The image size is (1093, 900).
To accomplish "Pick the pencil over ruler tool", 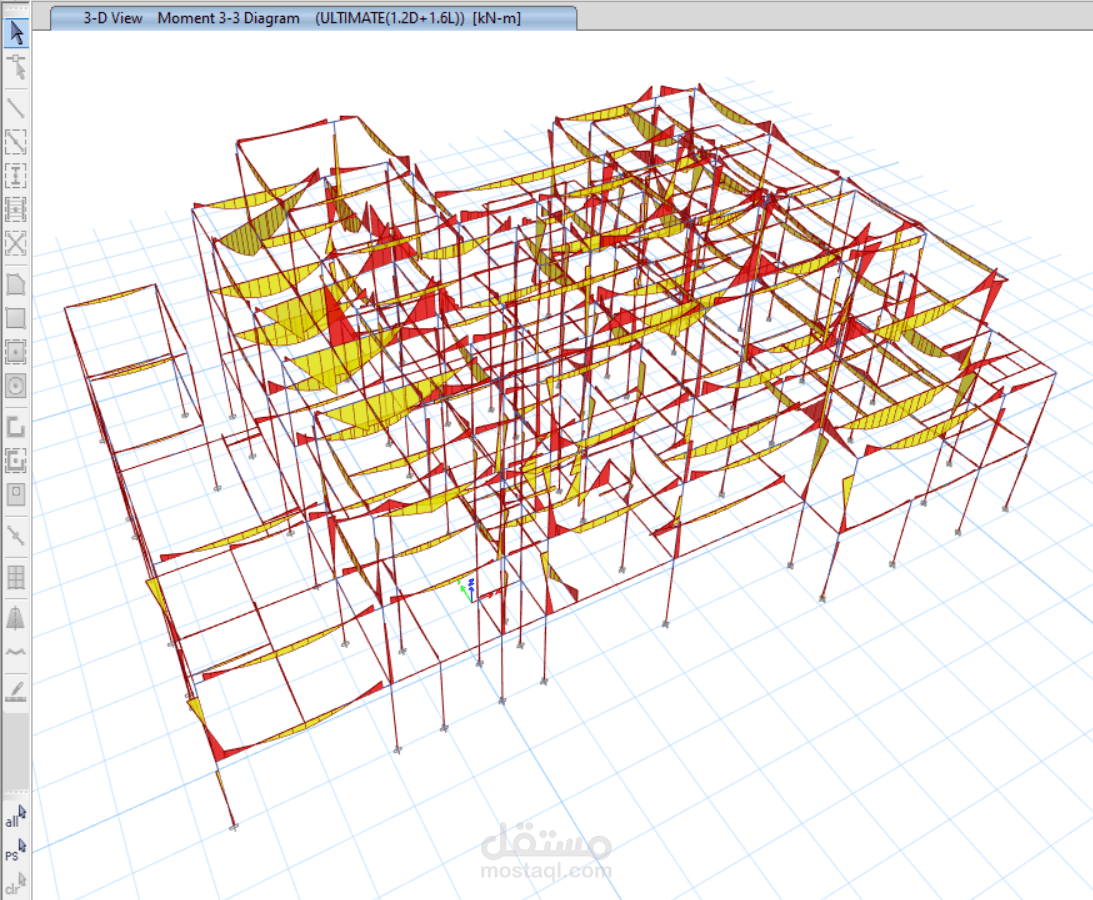I will [x=16, y=691].
